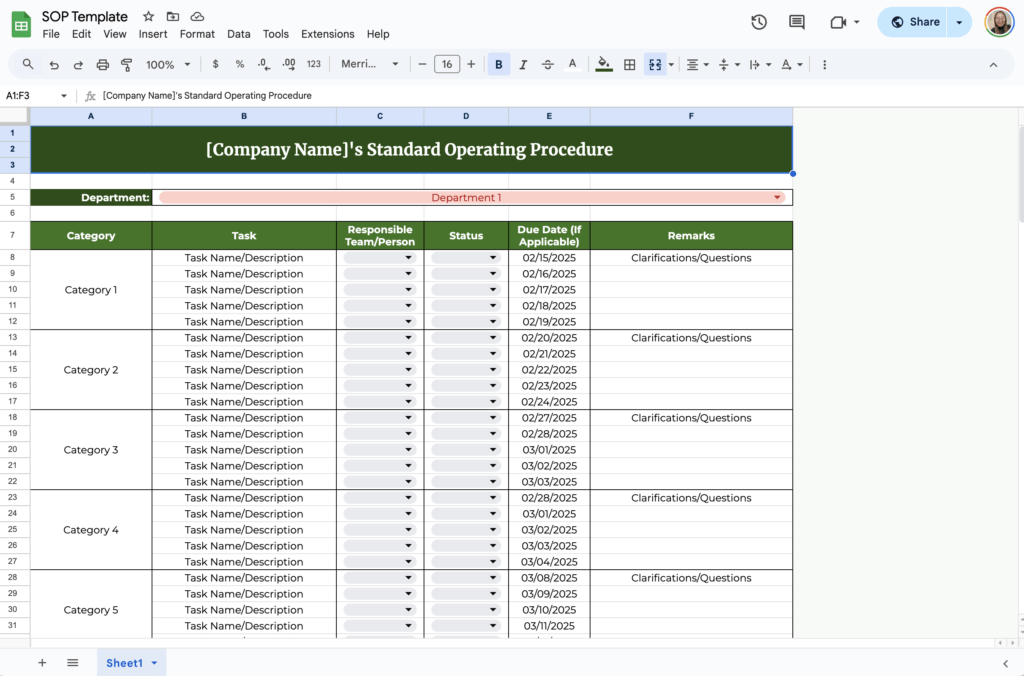Open the Help menu
This screenshot has width=1024, height=676.
377,34
